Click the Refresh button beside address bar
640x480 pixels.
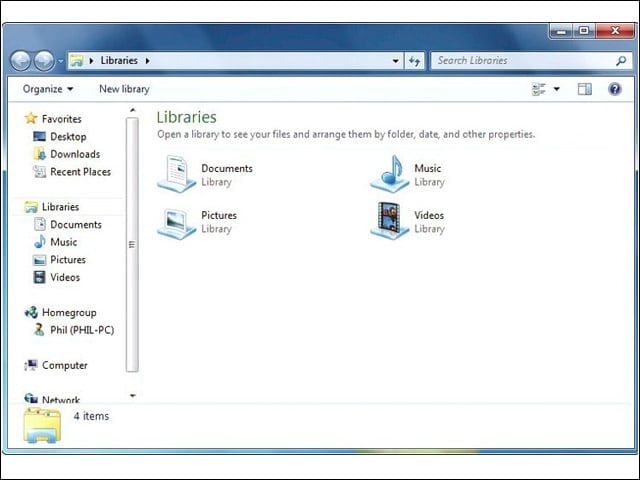(414, 61)
